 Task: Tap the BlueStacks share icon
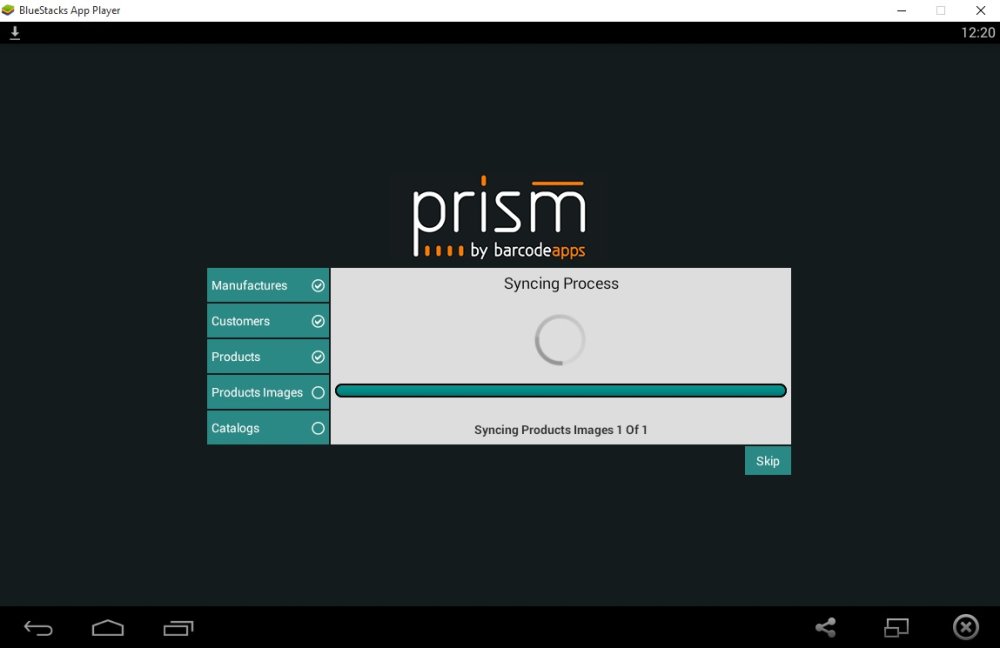825,627
